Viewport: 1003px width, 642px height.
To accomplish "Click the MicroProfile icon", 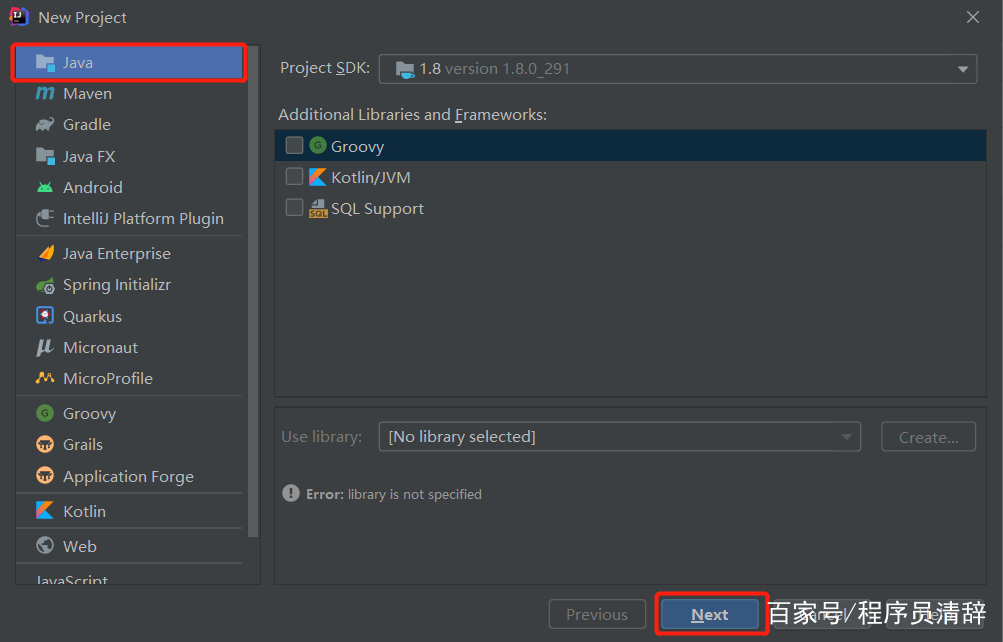I will [45, 379].
